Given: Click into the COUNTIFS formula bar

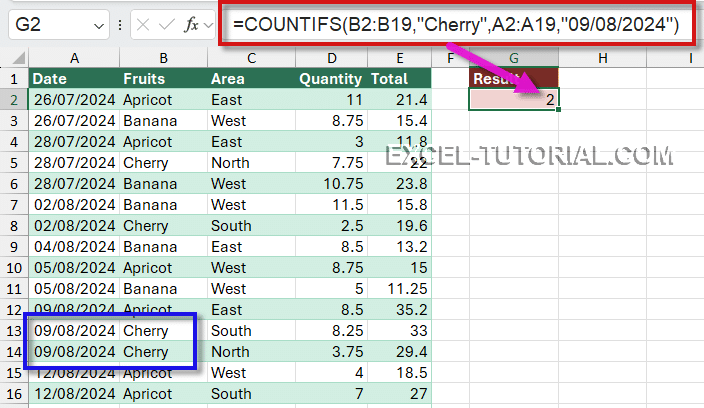Looking at the screenshot, I should [457, 24].
